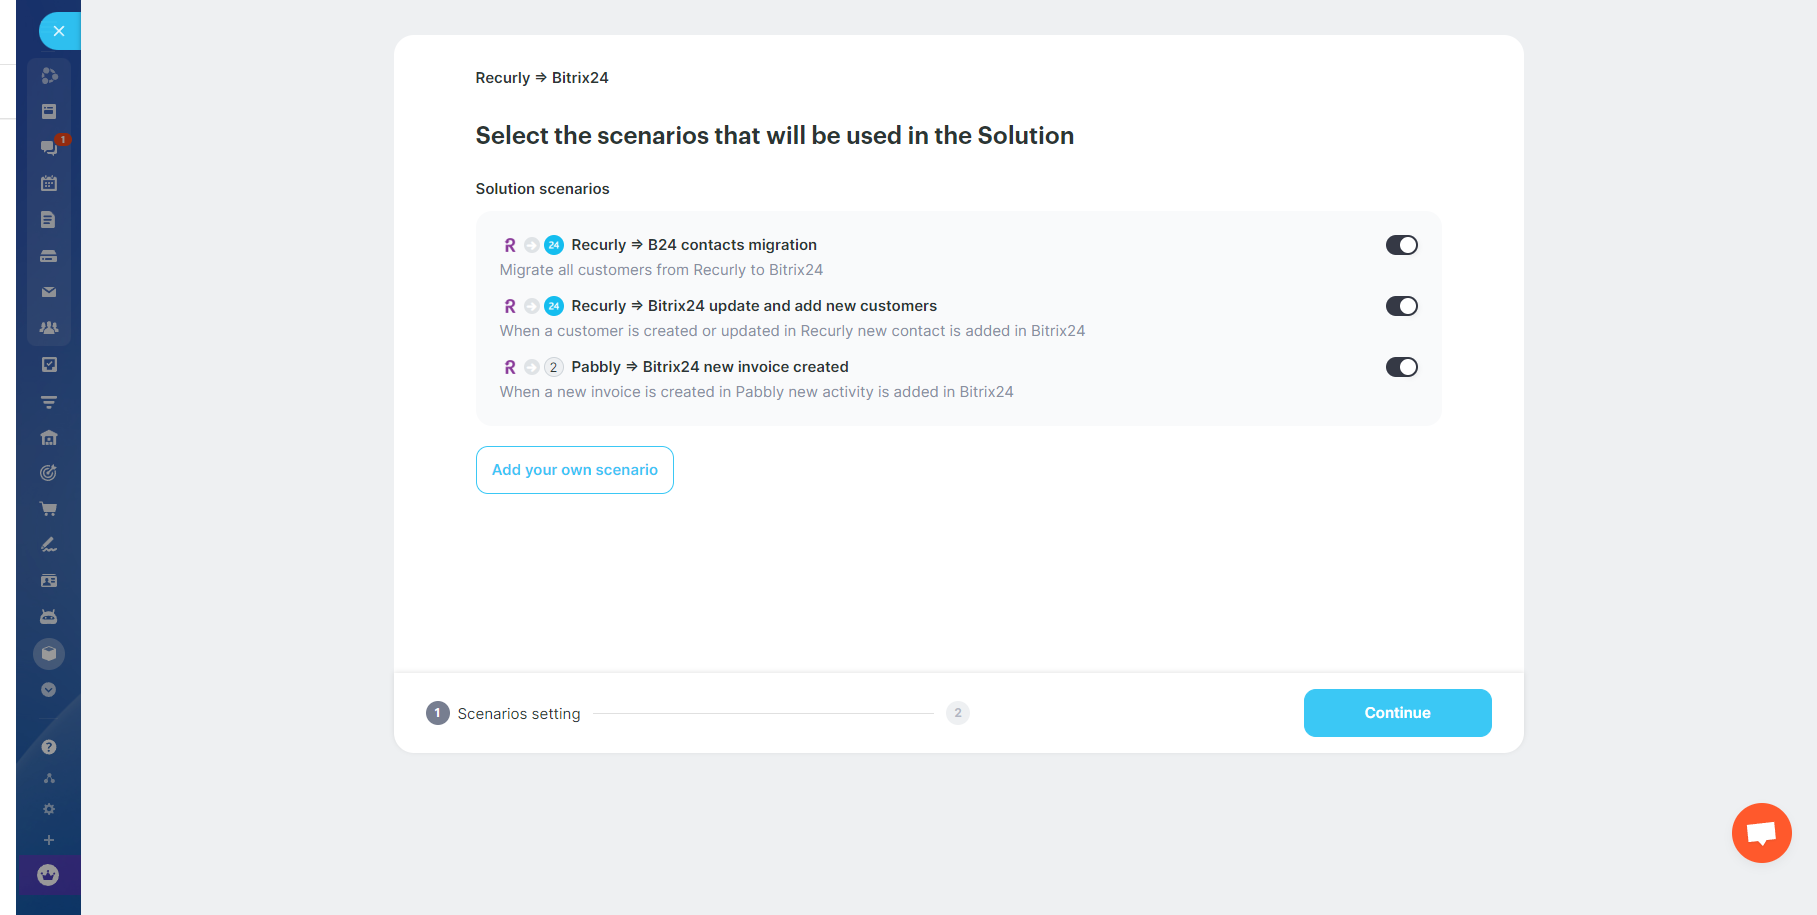Click the progress line between steps
The width and height of the screenshot is (1817, 915).
click(x=765, y=713)
